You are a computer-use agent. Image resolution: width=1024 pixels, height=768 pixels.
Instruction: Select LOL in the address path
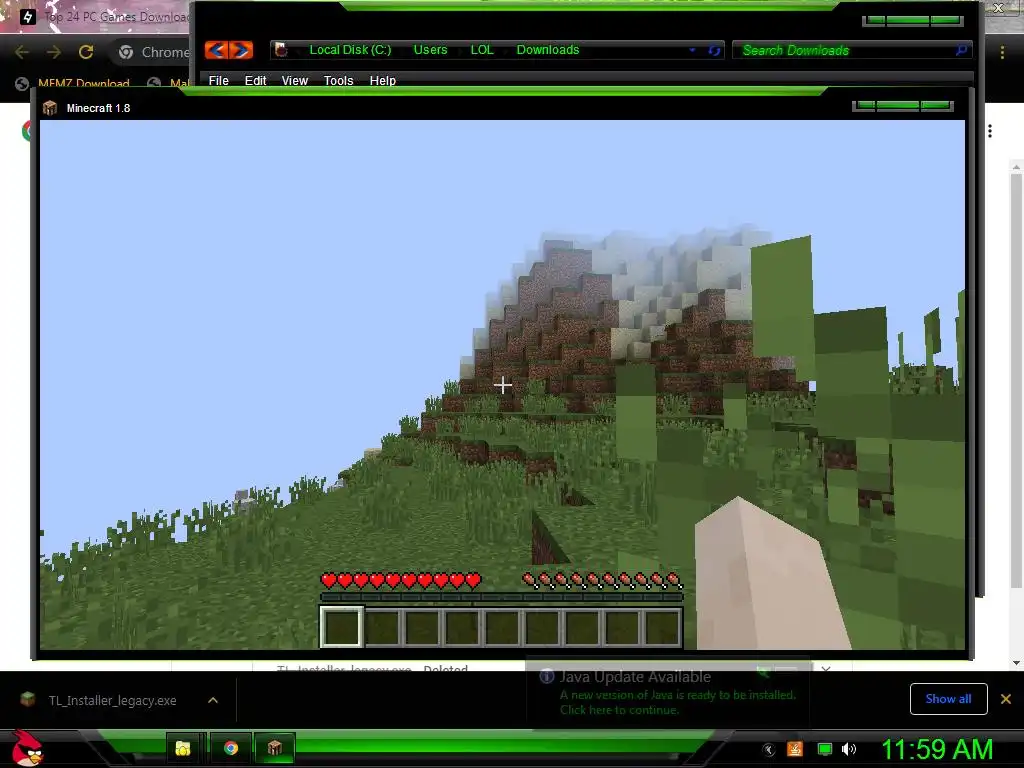[482, 50]
